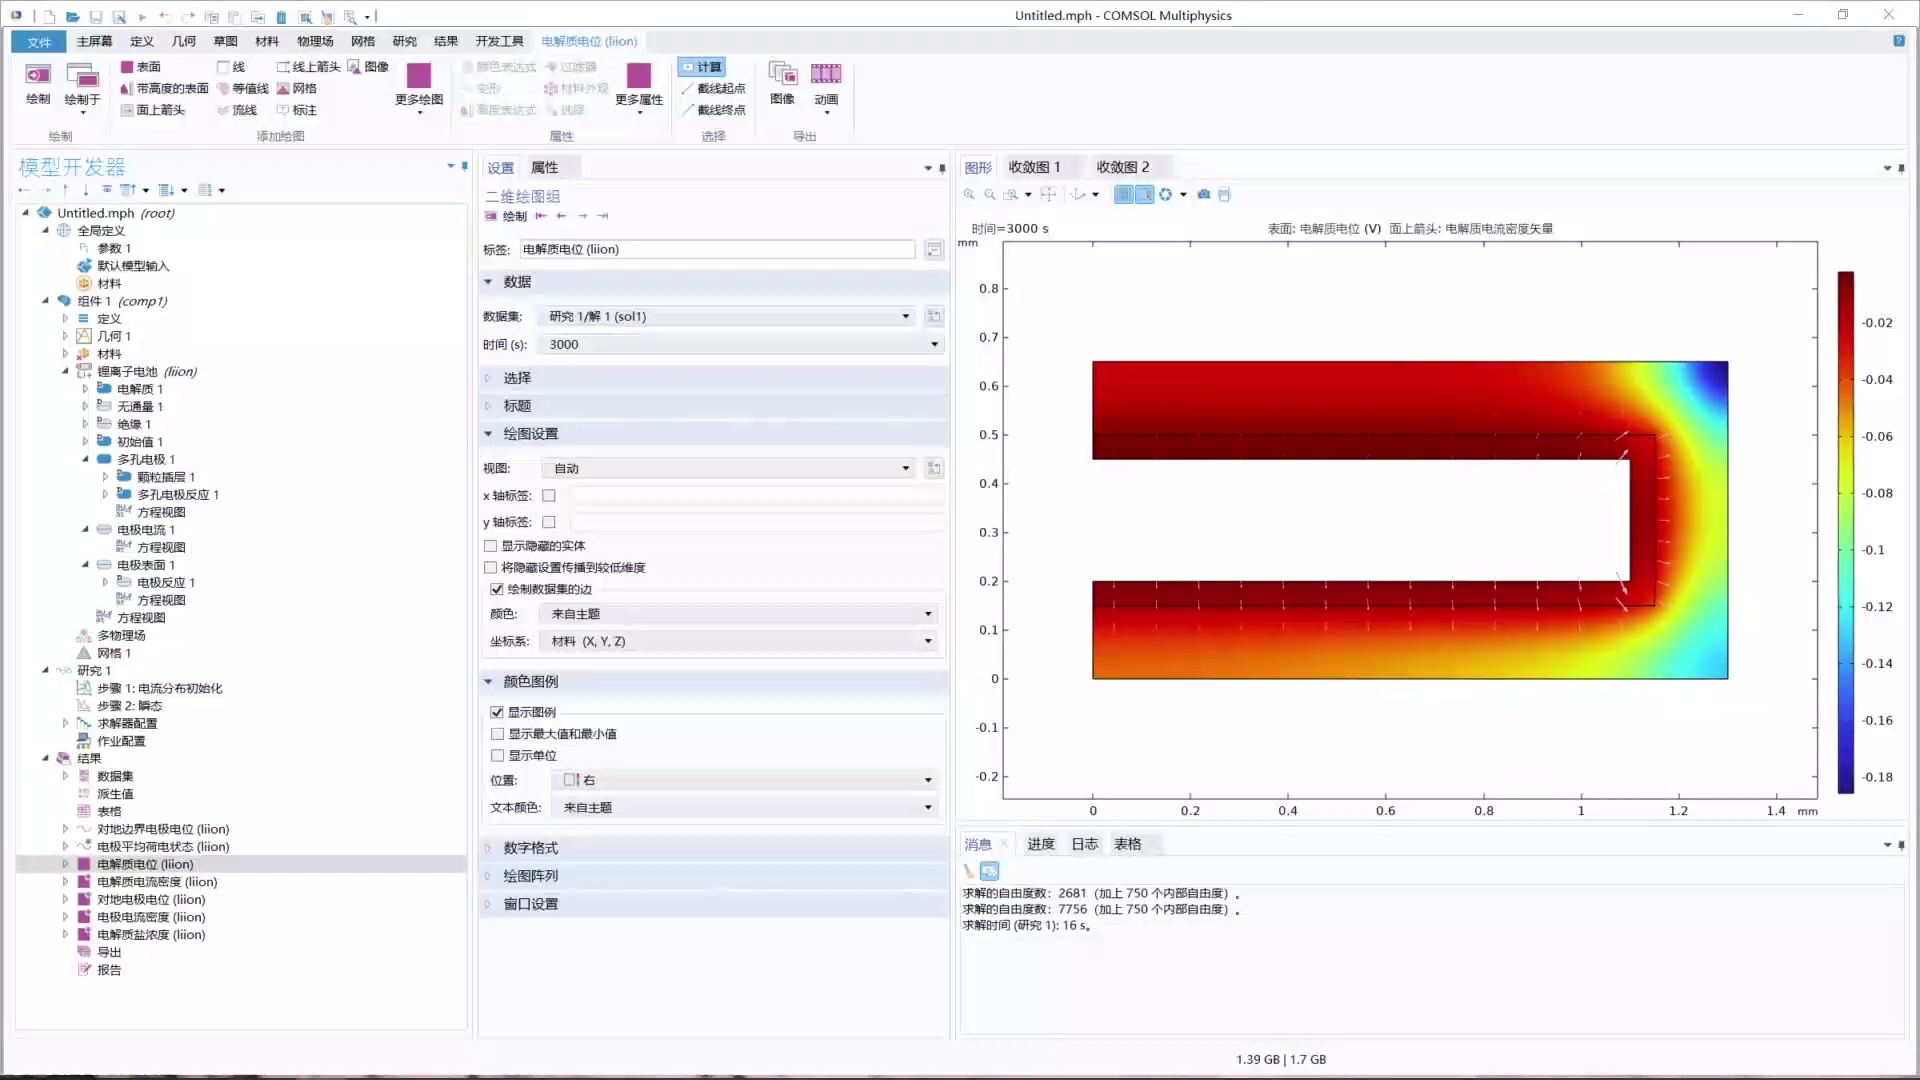Click the 计算 compute icon
The width and height of the screenshot is (1920, 1080).
pos(701,66)
